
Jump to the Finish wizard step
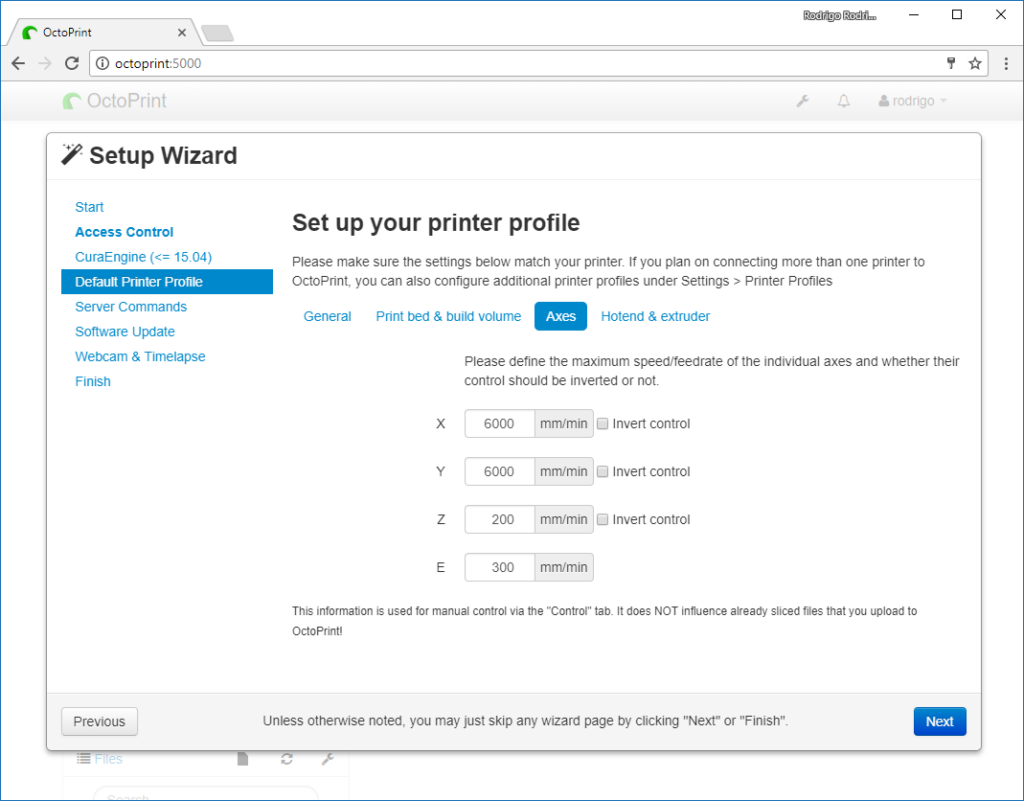point(93,381)
